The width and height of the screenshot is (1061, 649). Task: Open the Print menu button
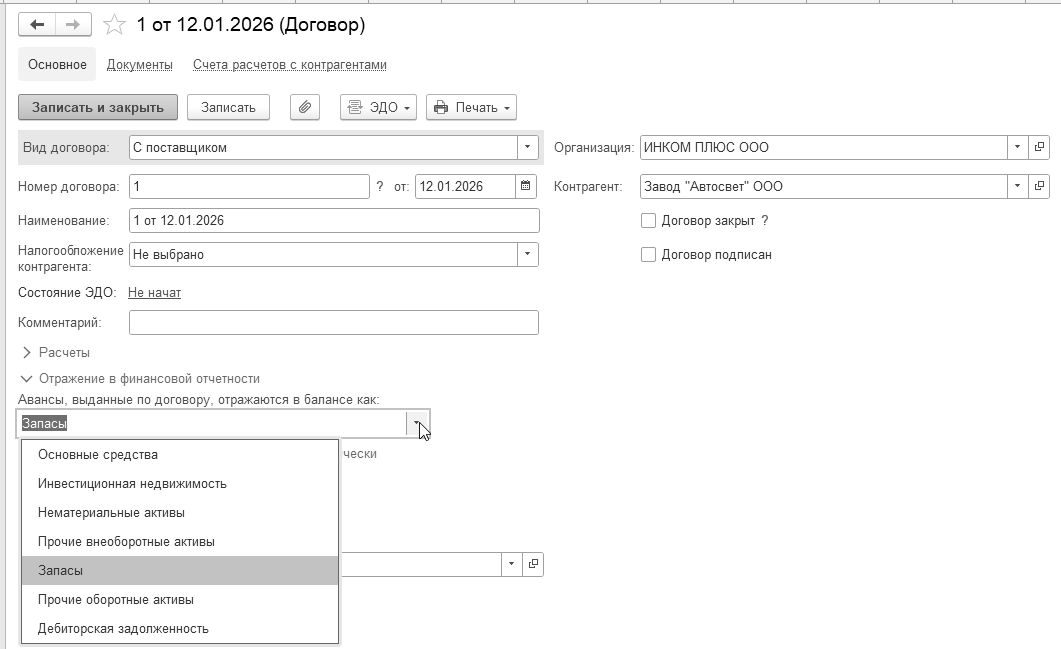coord(471,107)
